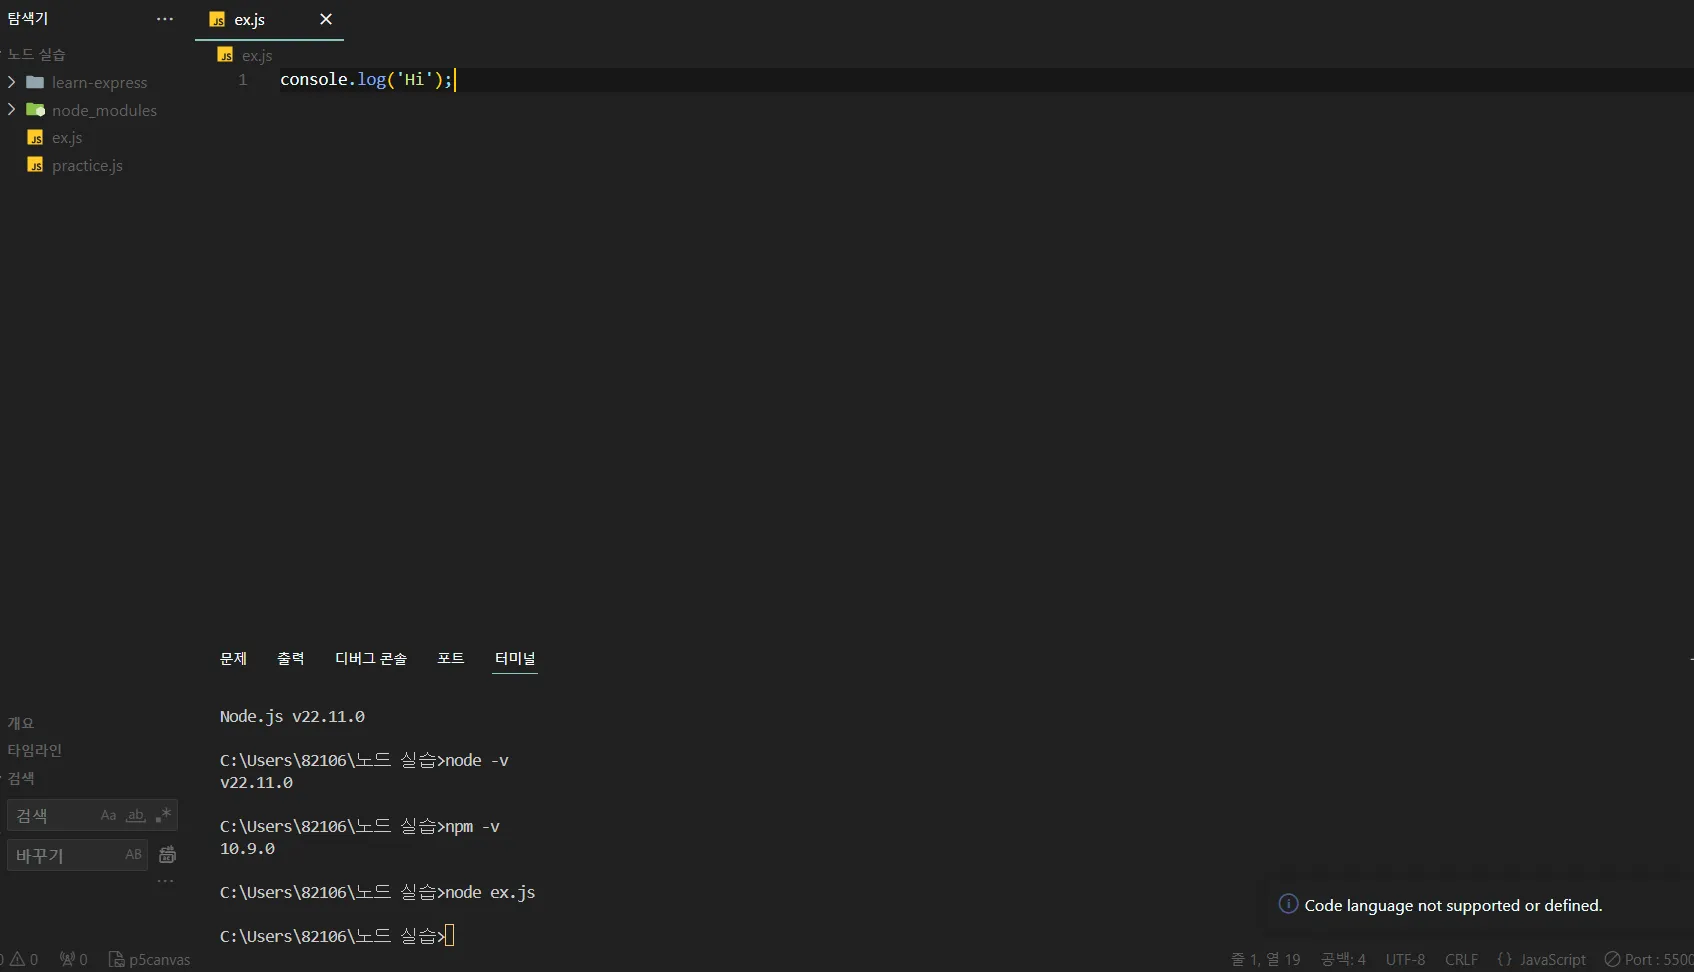Open the explorer panel more actions menu
This screenshot has height=972, width=1694.
[x=165, y=19]
